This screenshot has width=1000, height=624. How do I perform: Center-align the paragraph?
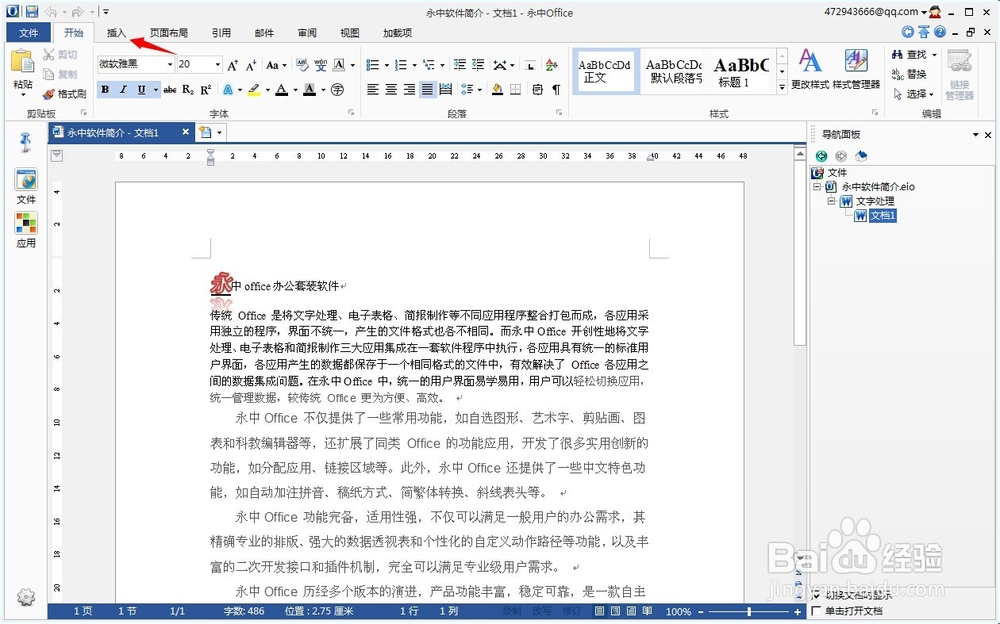click(x=392, y=89)
